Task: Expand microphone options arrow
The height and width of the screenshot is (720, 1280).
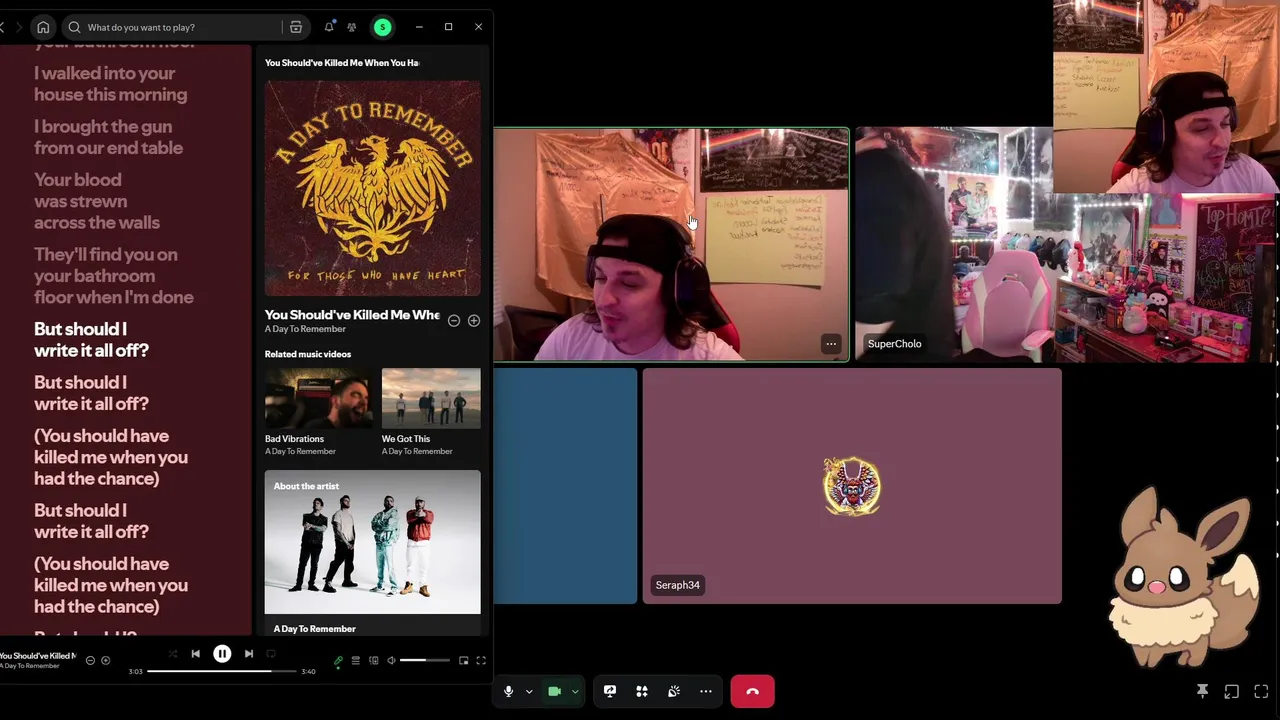Action: (529, 691)
